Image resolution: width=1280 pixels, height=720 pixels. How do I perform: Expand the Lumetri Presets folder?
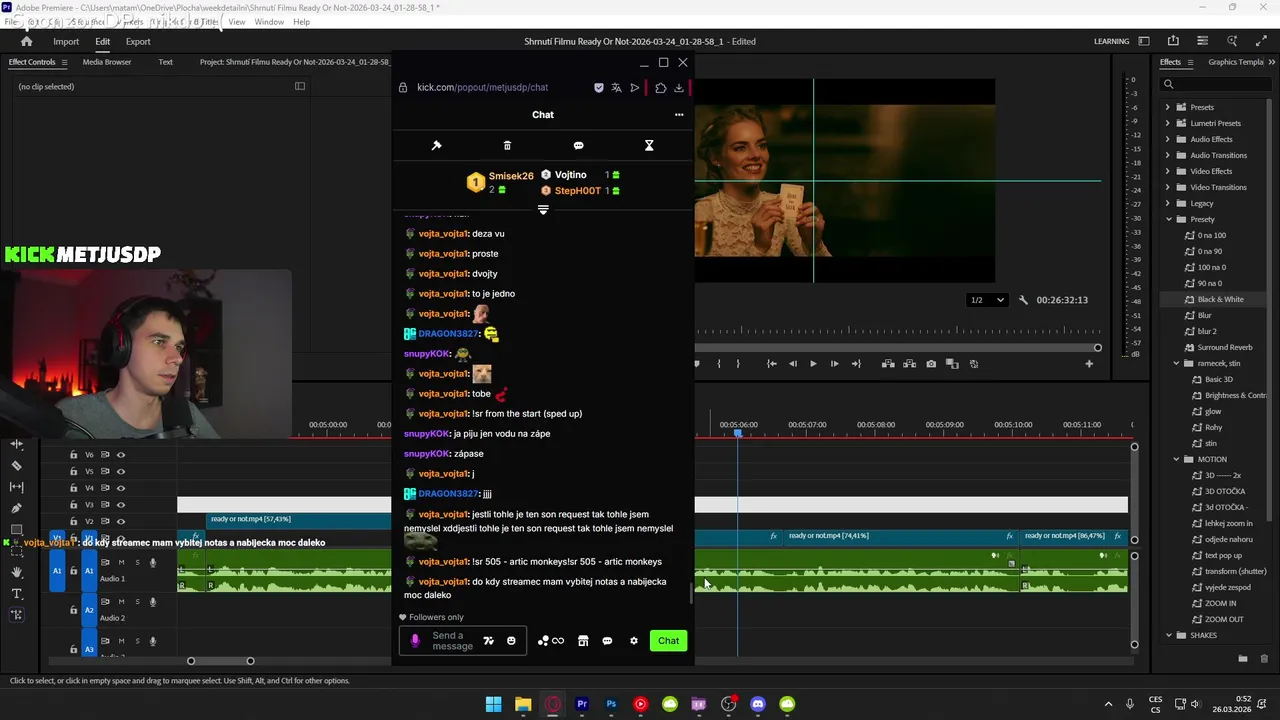point(1167,123)
